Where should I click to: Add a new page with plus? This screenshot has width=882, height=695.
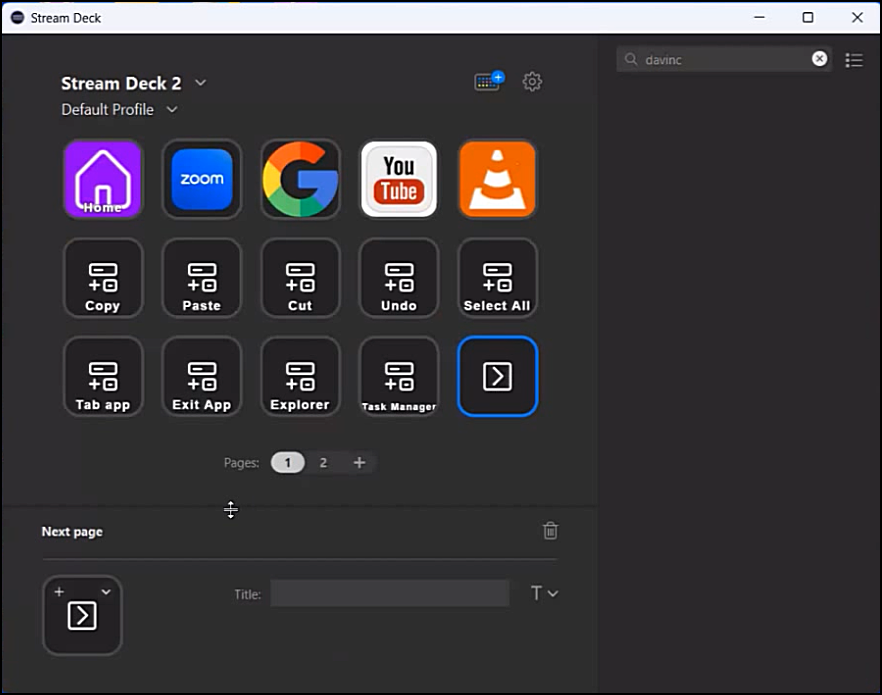[359, 462]
